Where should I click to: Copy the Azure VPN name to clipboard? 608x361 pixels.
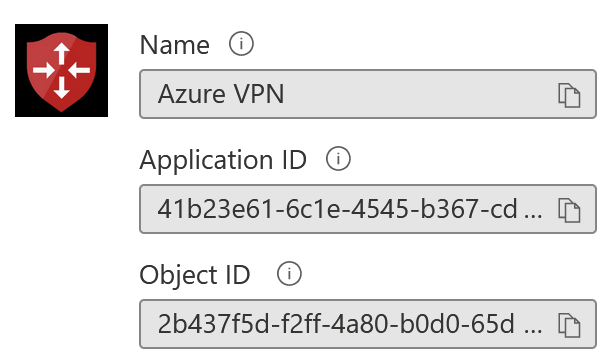point(569,95)
